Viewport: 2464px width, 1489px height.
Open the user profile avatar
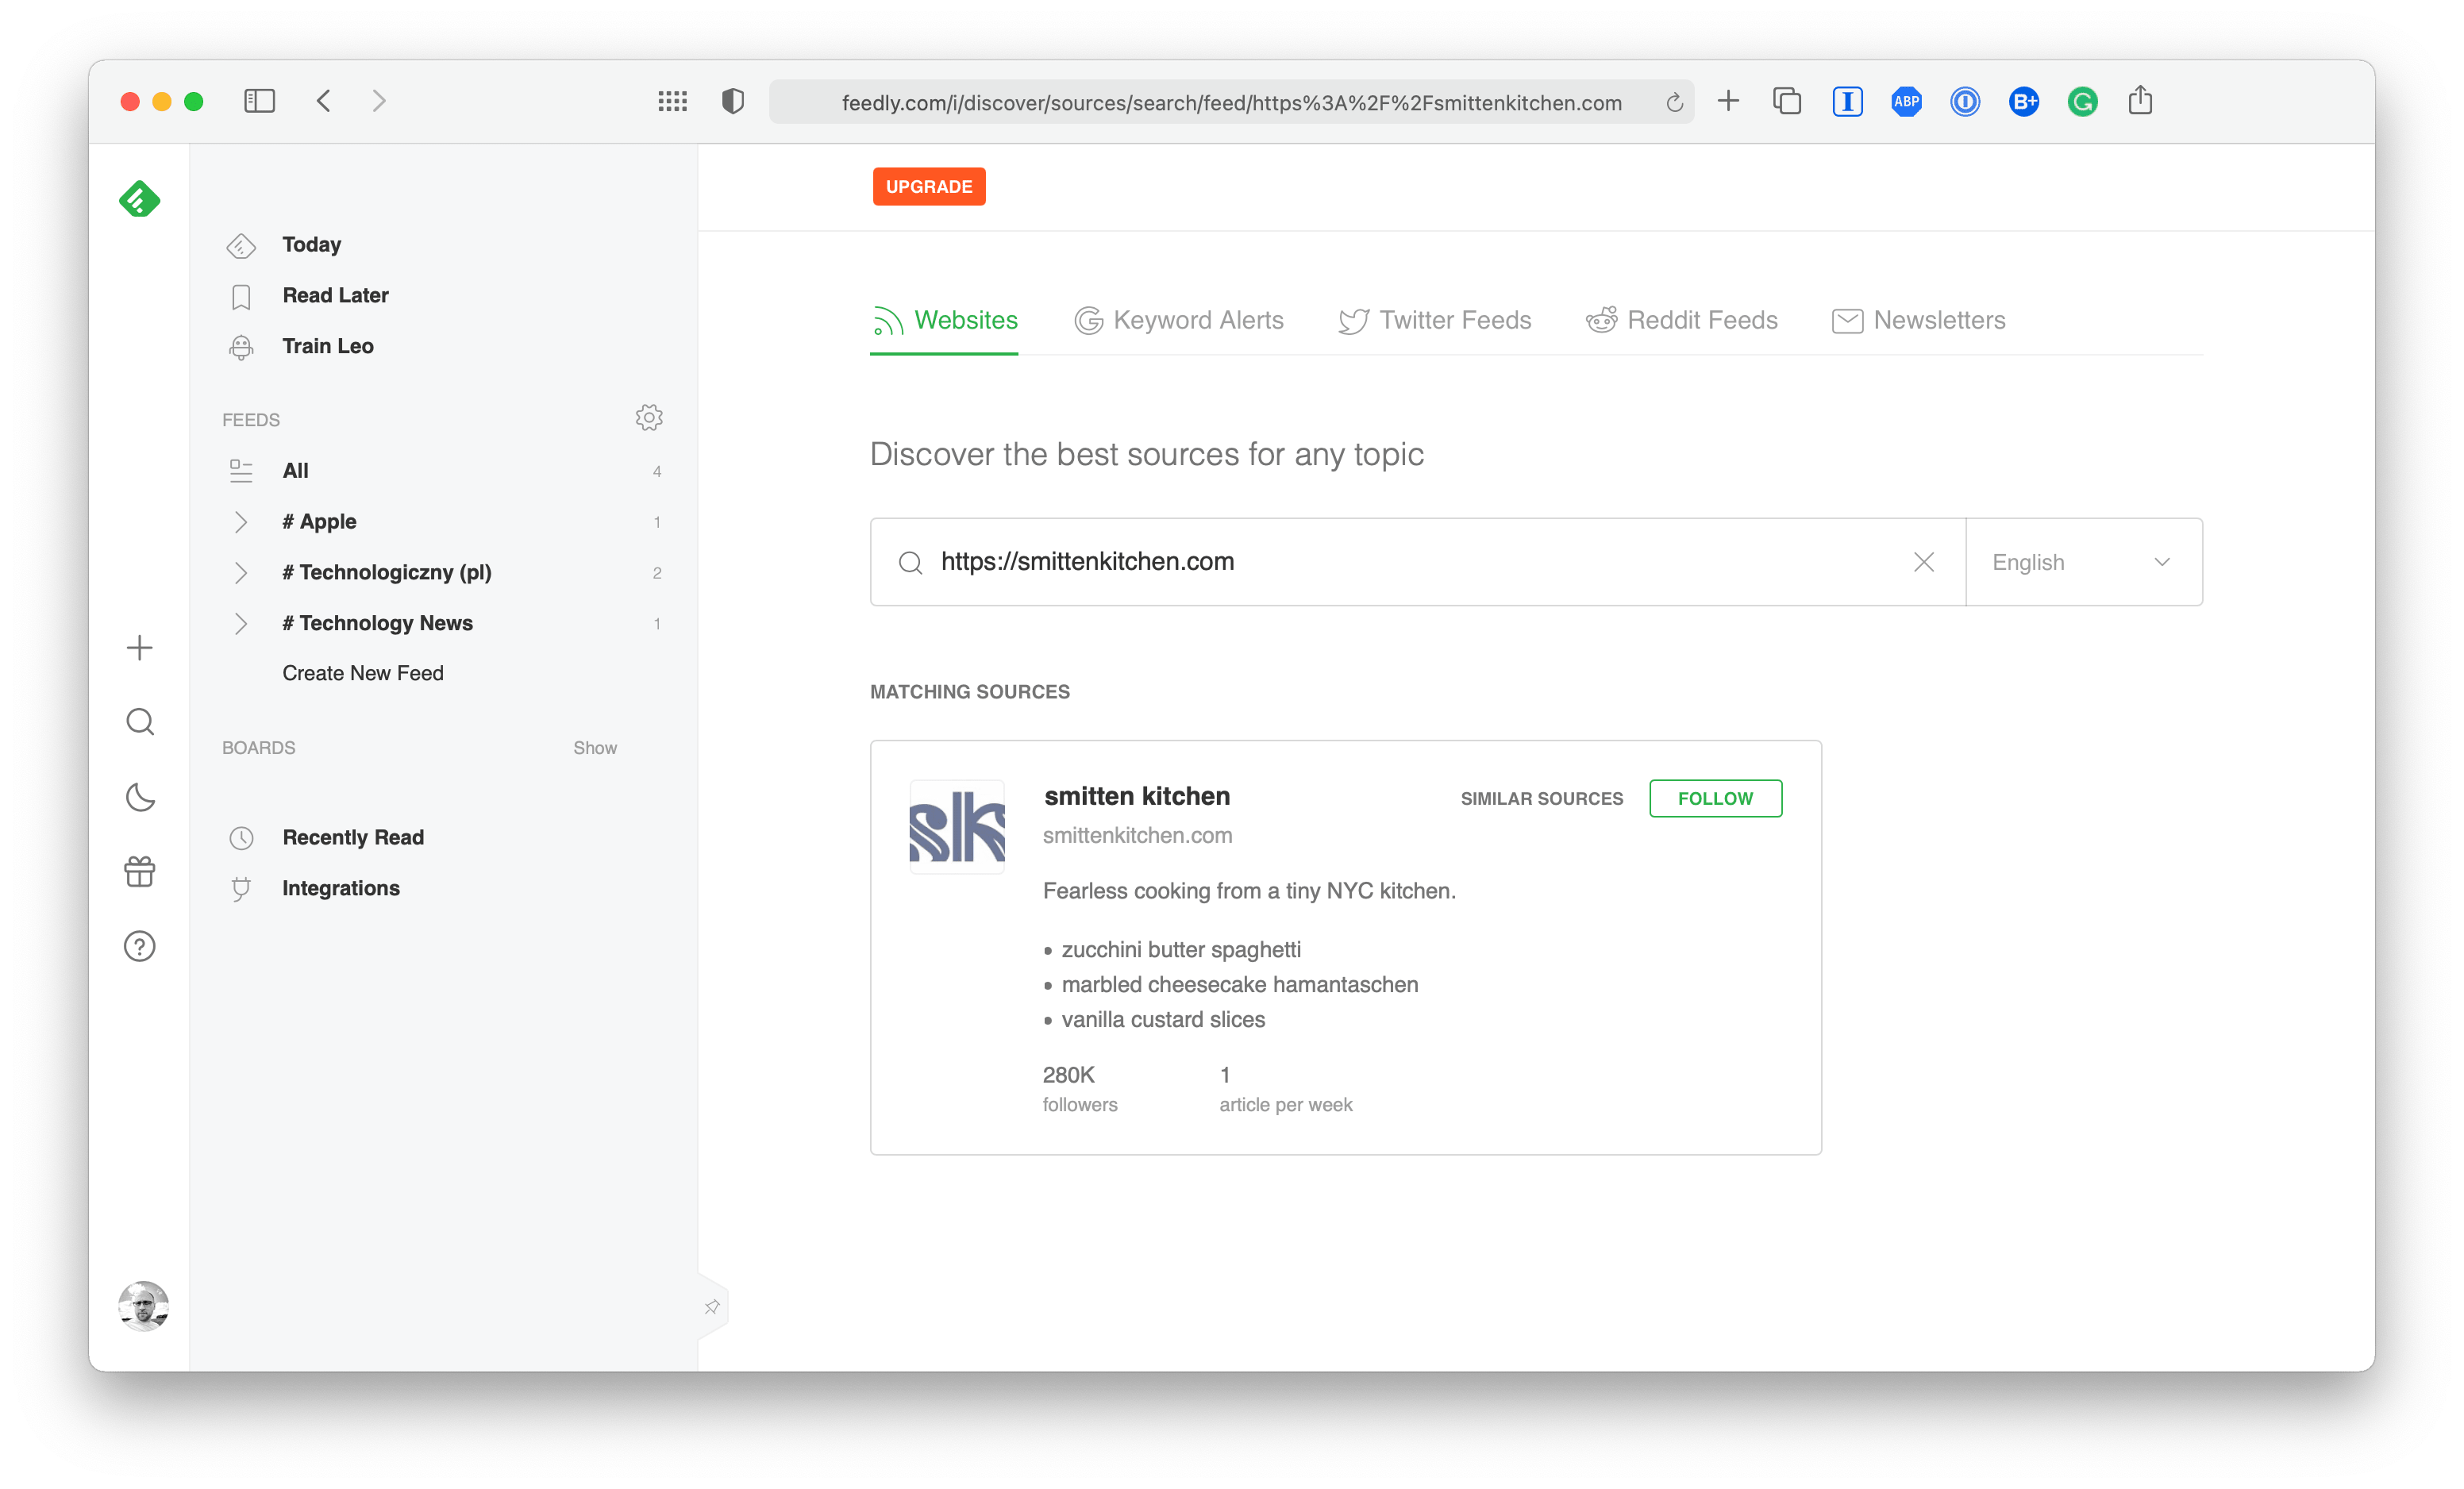coord(143,1306)
